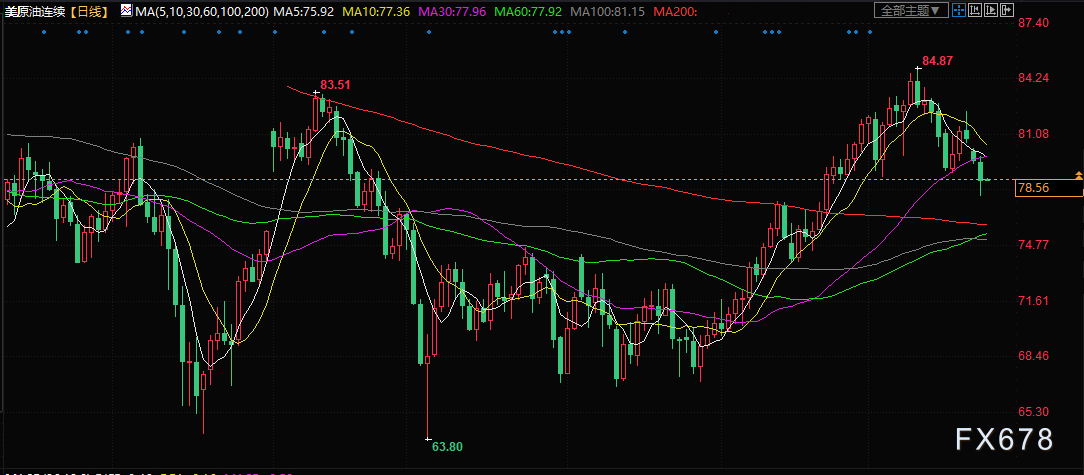Image resolution: width=1084 pixels, height=475 pixels.
Task: Click the MA indicator chart icon
Action: pyautogui.click(x=126, y=10)
